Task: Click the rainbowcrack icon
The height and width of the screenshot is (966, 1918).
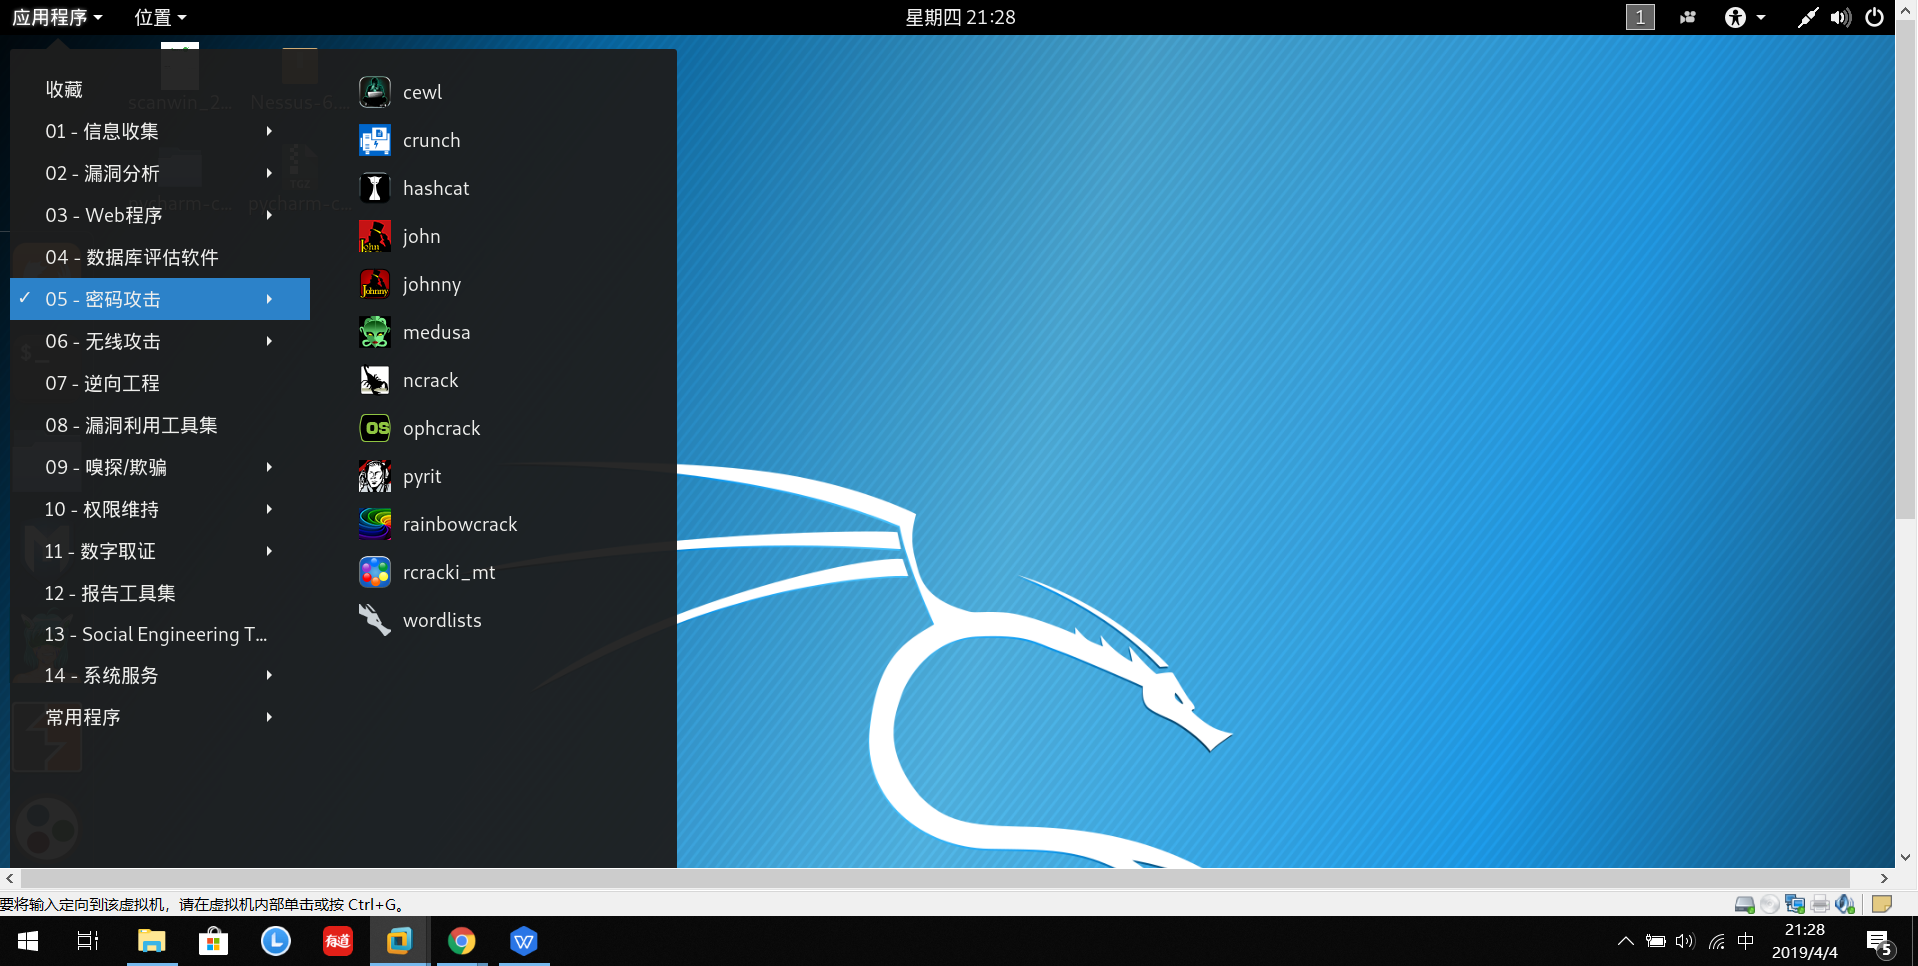Action: [375, 524]
